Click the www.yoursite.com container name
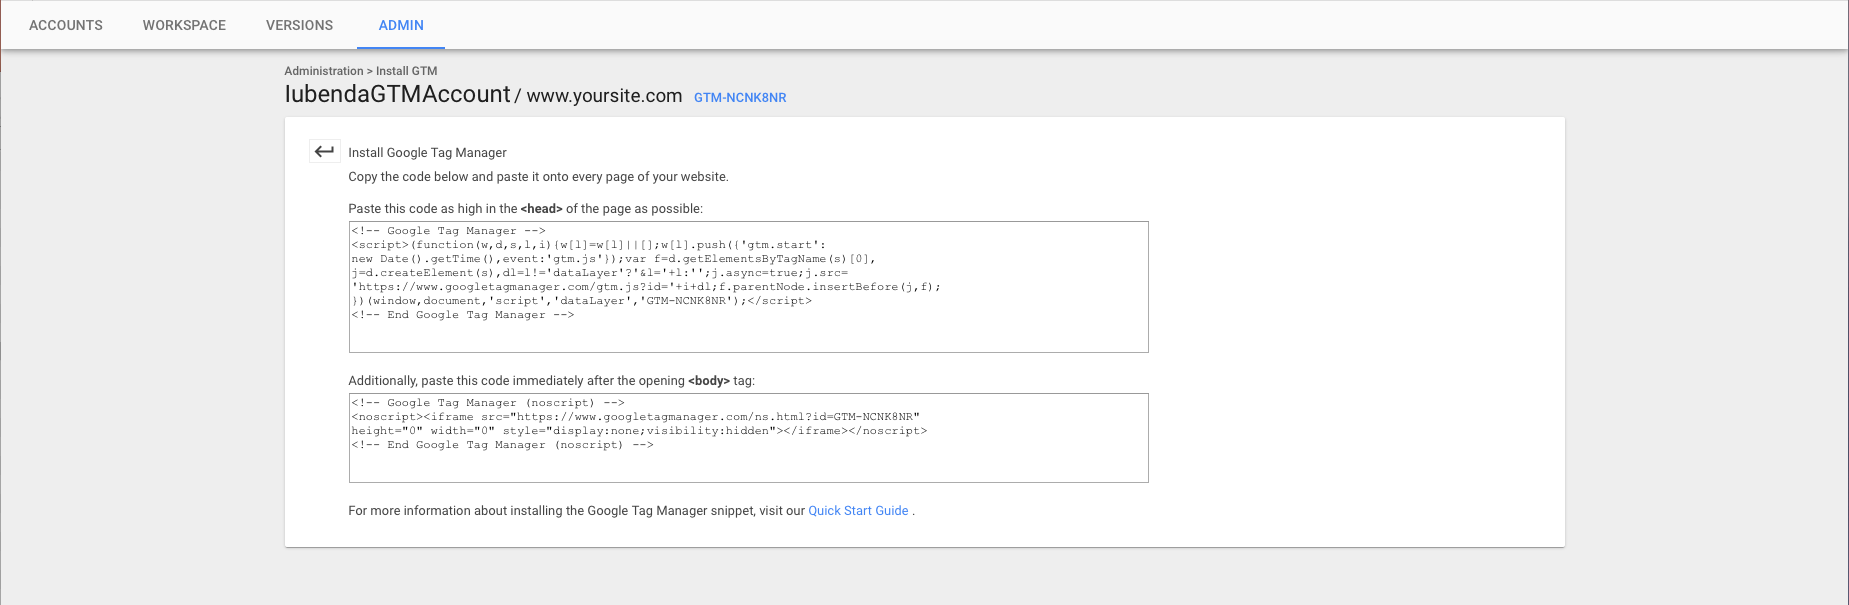Image resolution: width=1849 pixels, height=605 pixels. point(604,96)
